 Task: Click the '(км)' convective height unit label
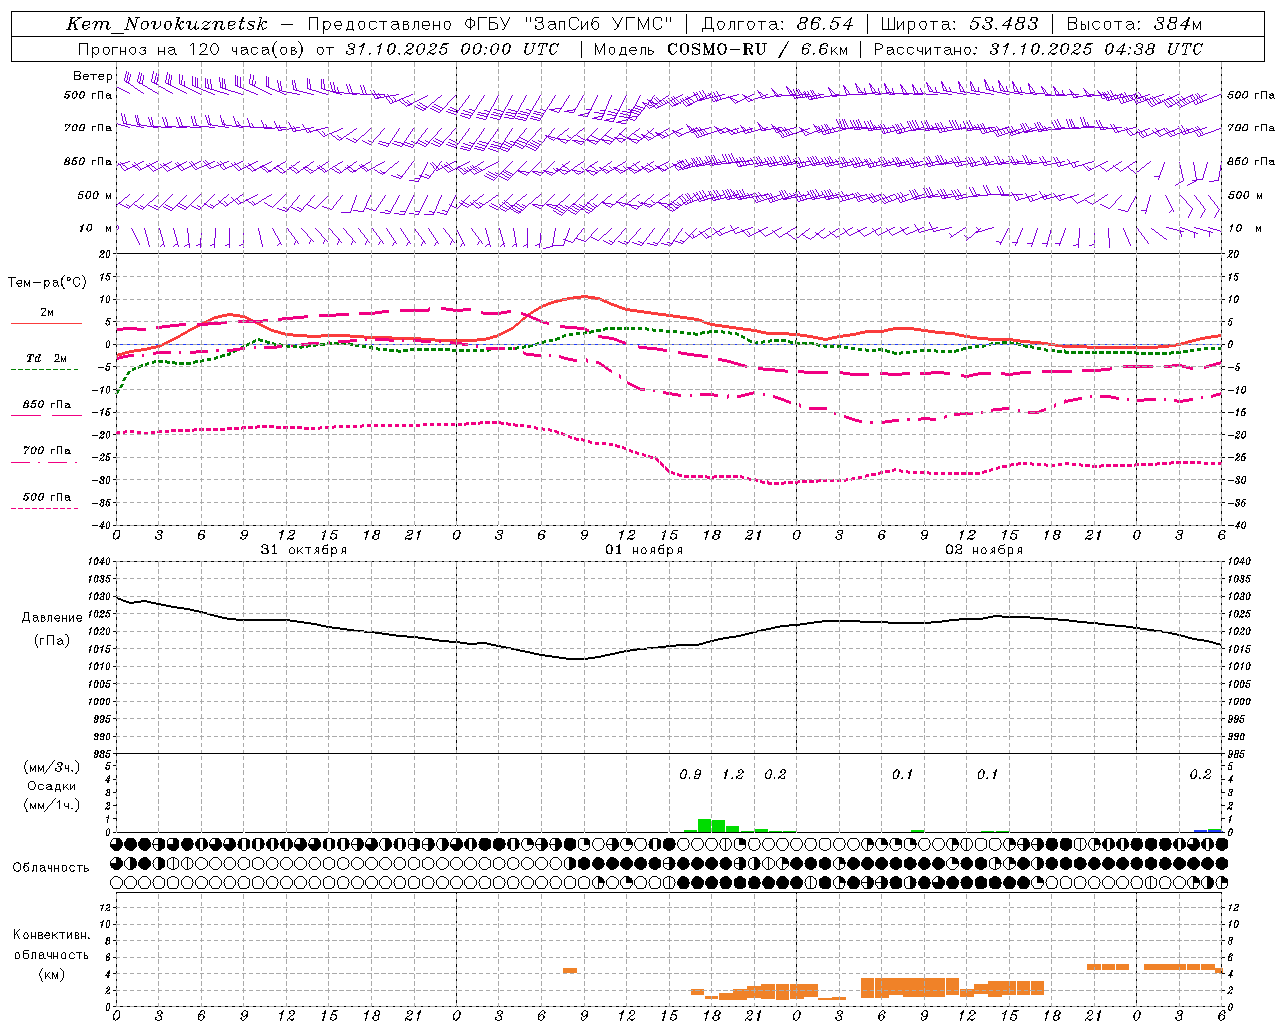pyautogui.click(x=52, y=974)
